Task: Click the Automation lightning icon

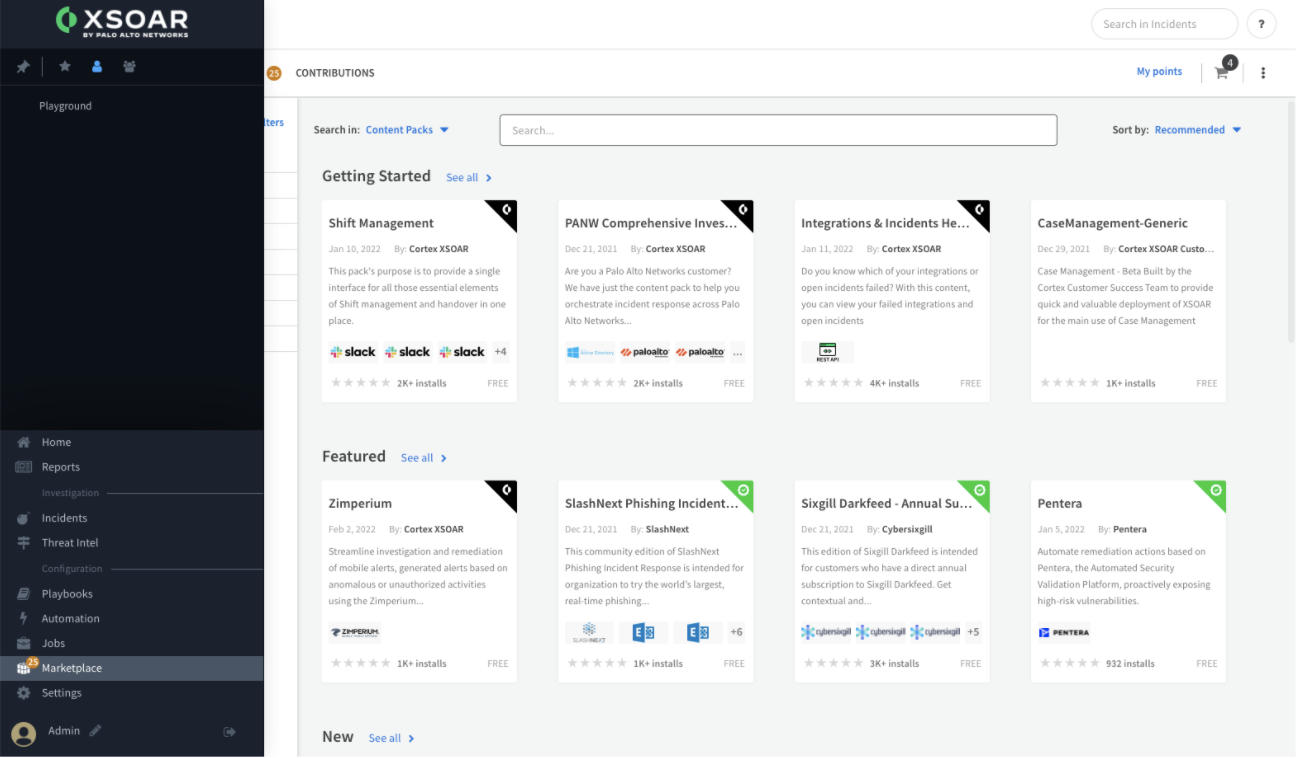Action: 23,619
